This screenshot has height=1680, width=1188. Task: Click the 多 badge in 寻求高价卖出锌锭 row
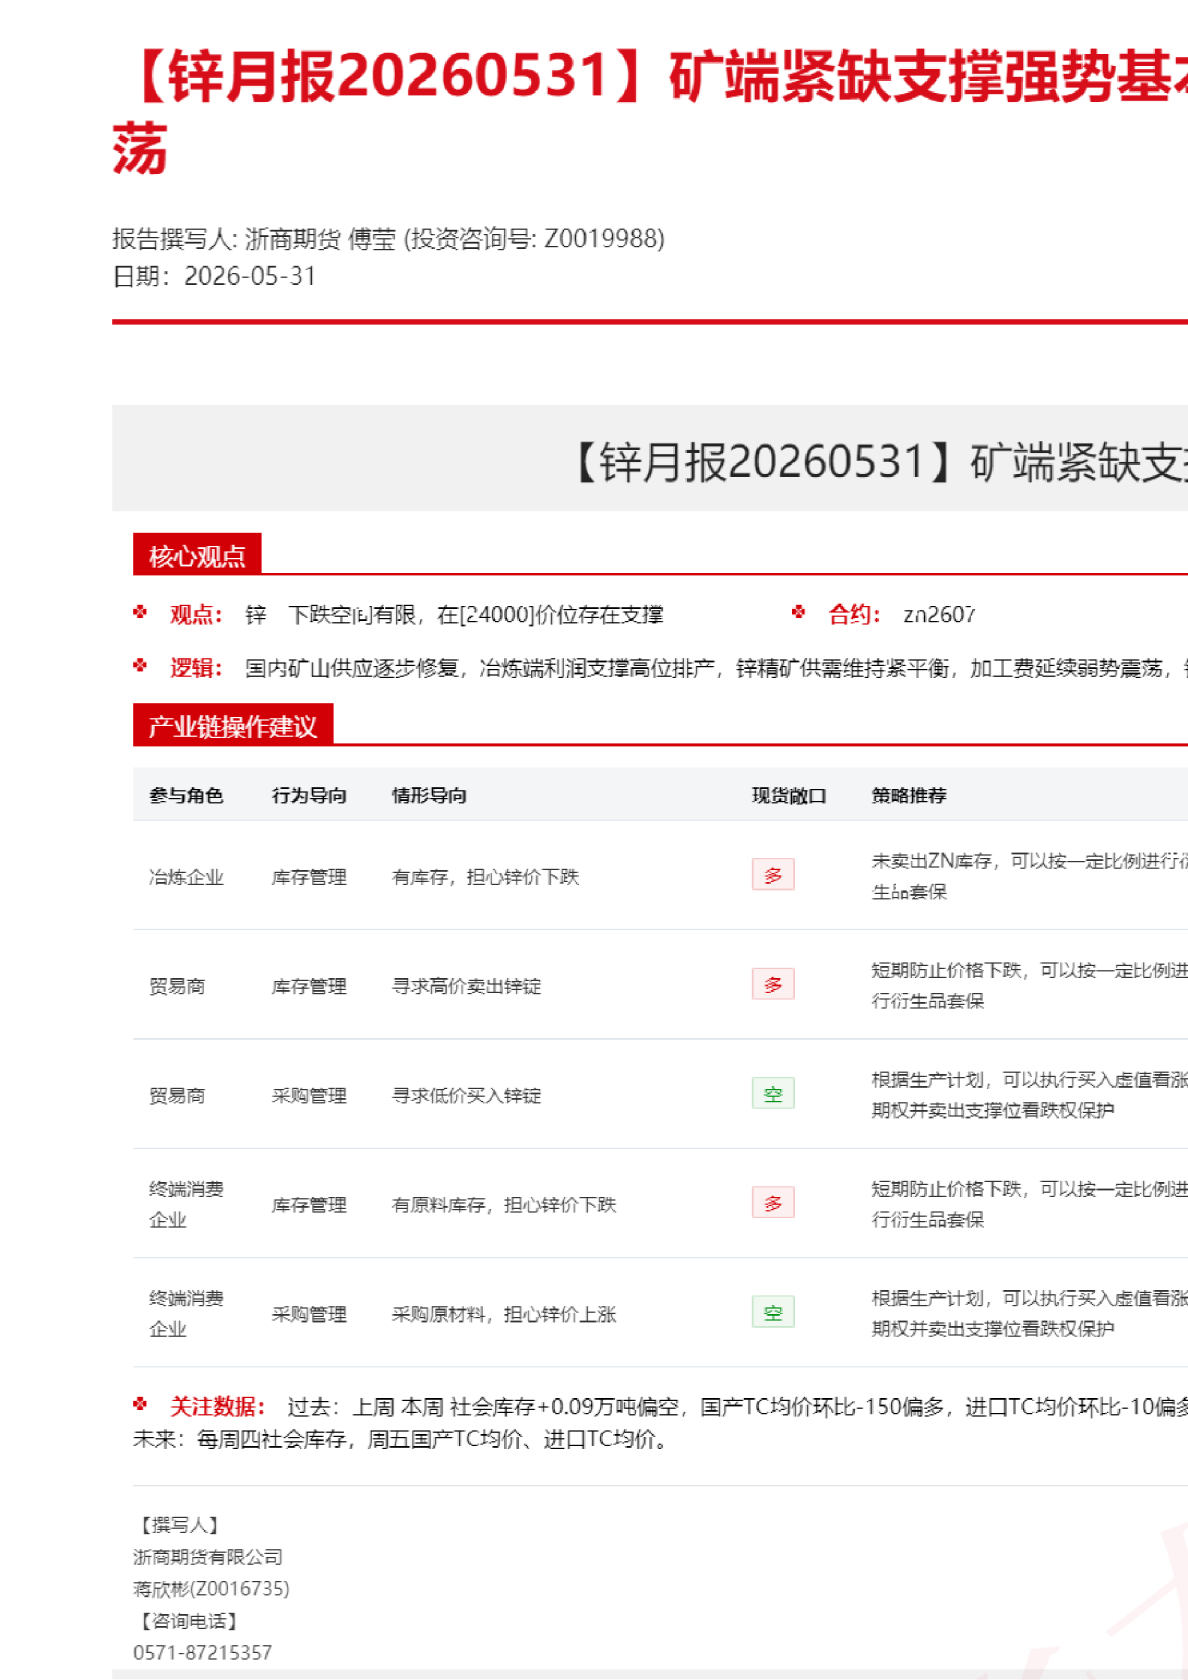pos(773,984)
